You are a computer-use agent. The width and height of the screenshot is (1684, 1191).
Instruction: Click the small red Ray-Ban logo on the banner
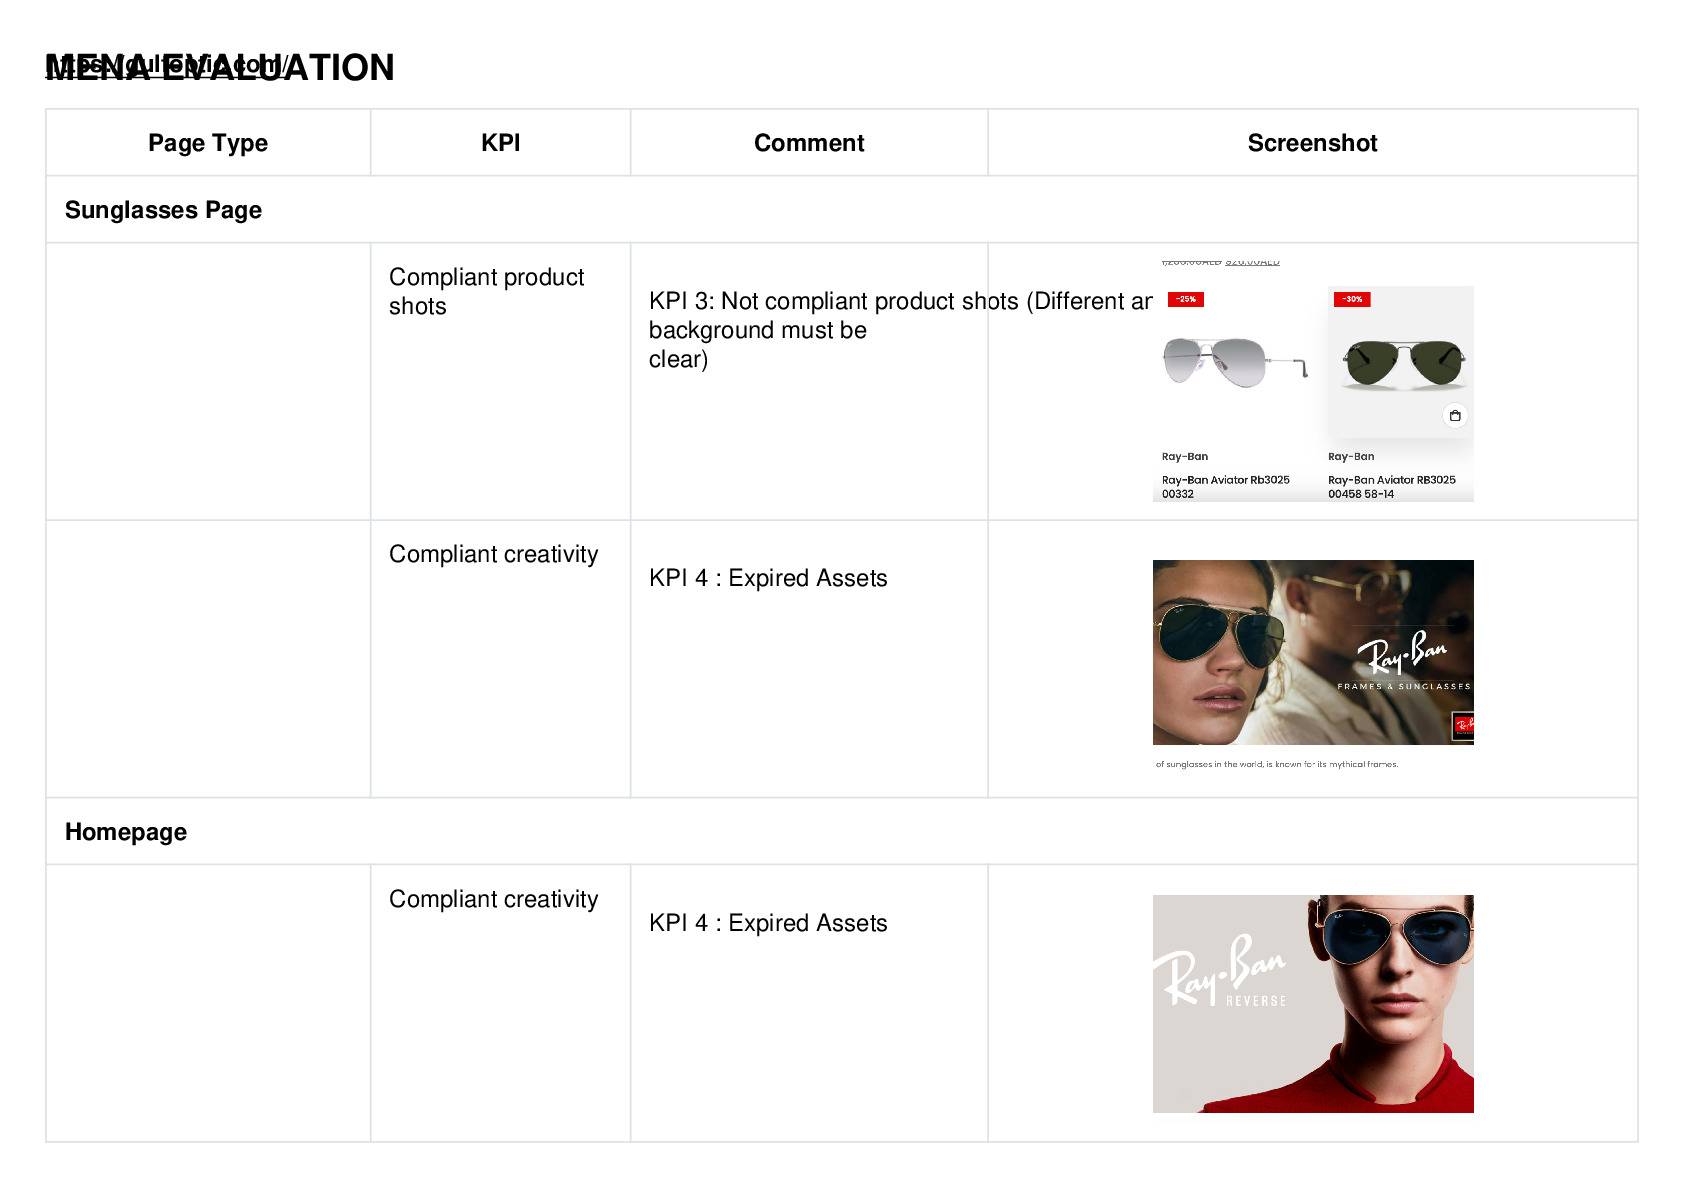tap(1463, 727)
